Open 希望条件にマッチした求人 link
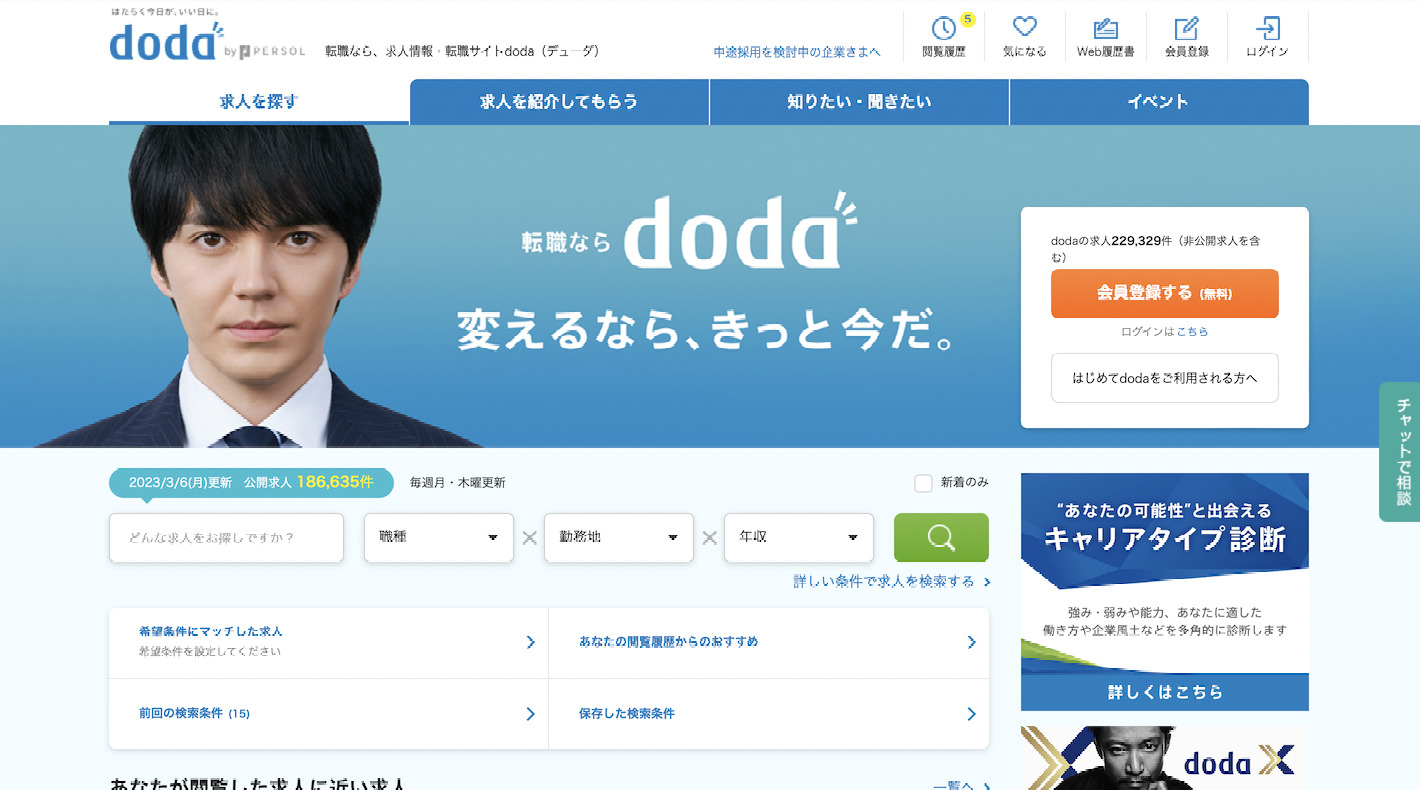The height and width of the screenshot is (790, 1420). 211,632
